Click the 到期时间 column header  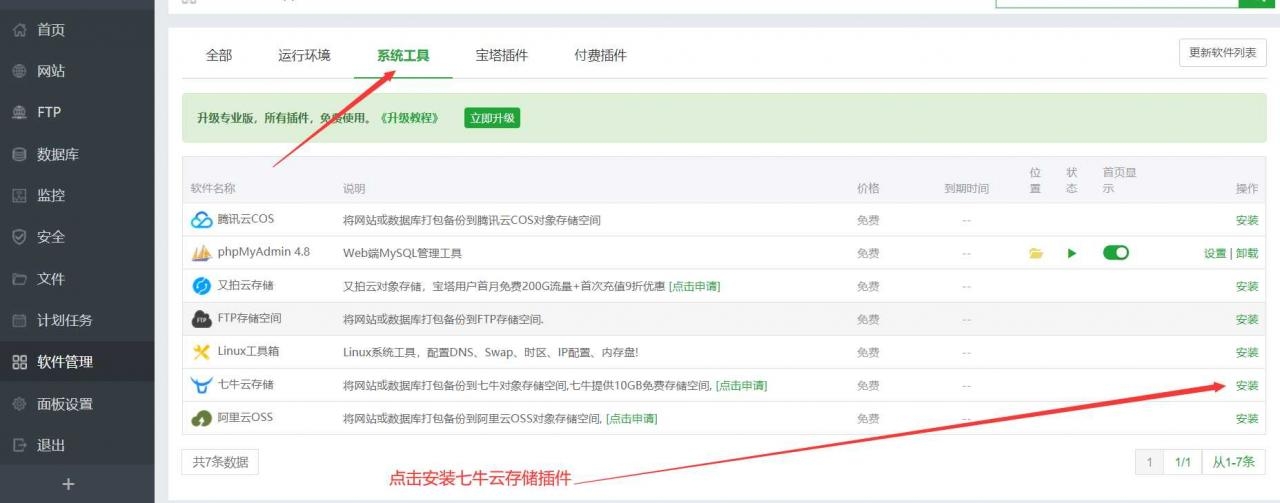point(966,188)
